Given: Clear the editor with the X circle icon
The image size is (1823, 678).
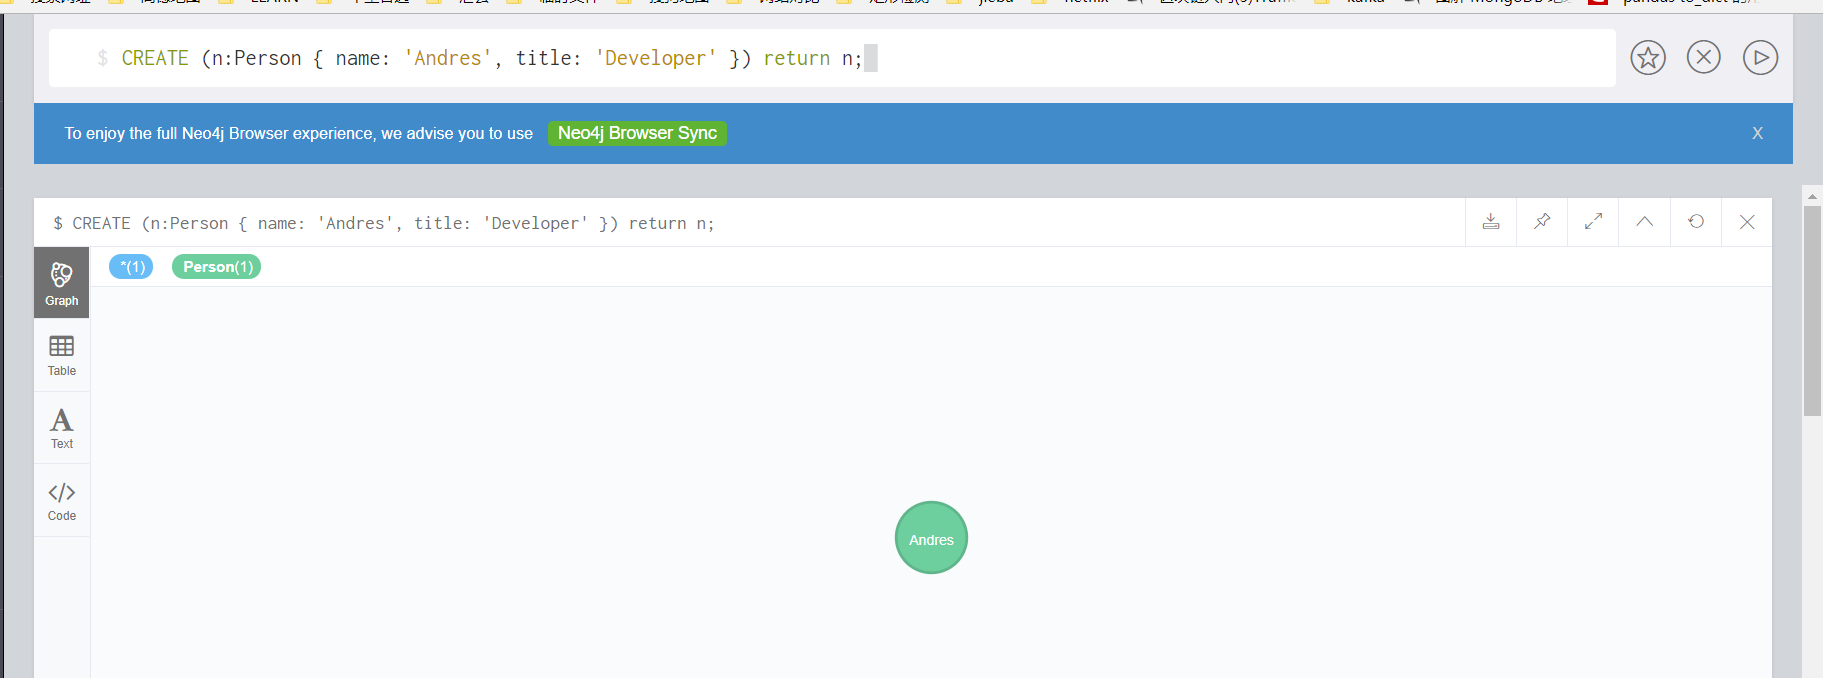Looking at the screenshot, I should [1704, 58].
